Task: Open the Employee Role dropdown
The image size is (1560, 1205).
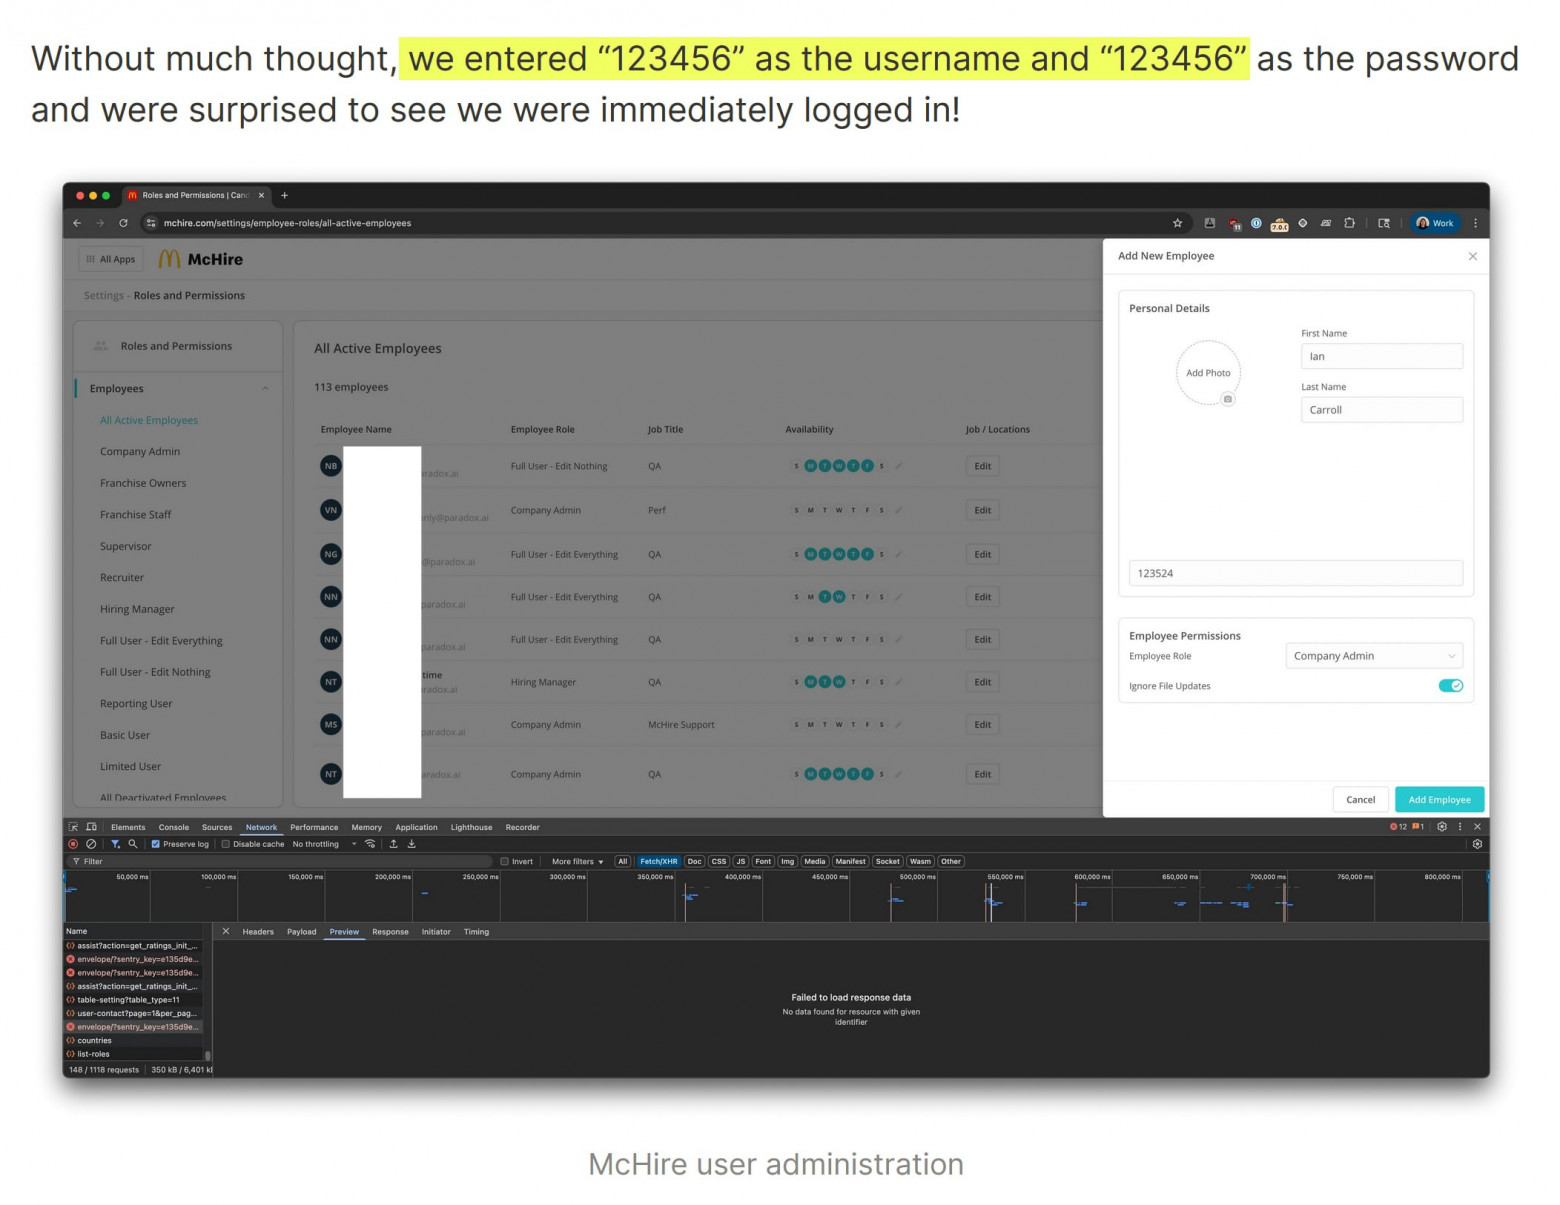Action: pos(1374,656)
